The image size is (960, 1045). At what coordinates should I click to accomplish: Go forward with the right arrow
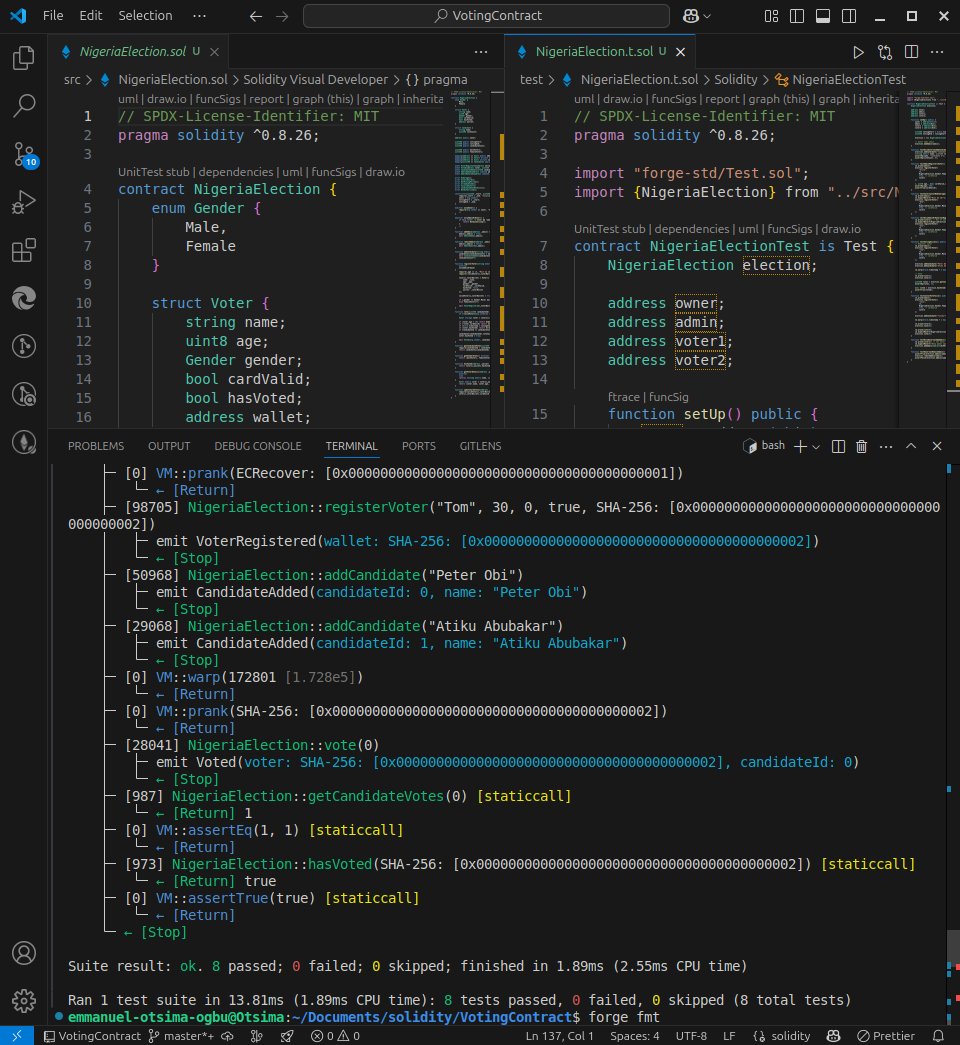(x=282, y=16)
